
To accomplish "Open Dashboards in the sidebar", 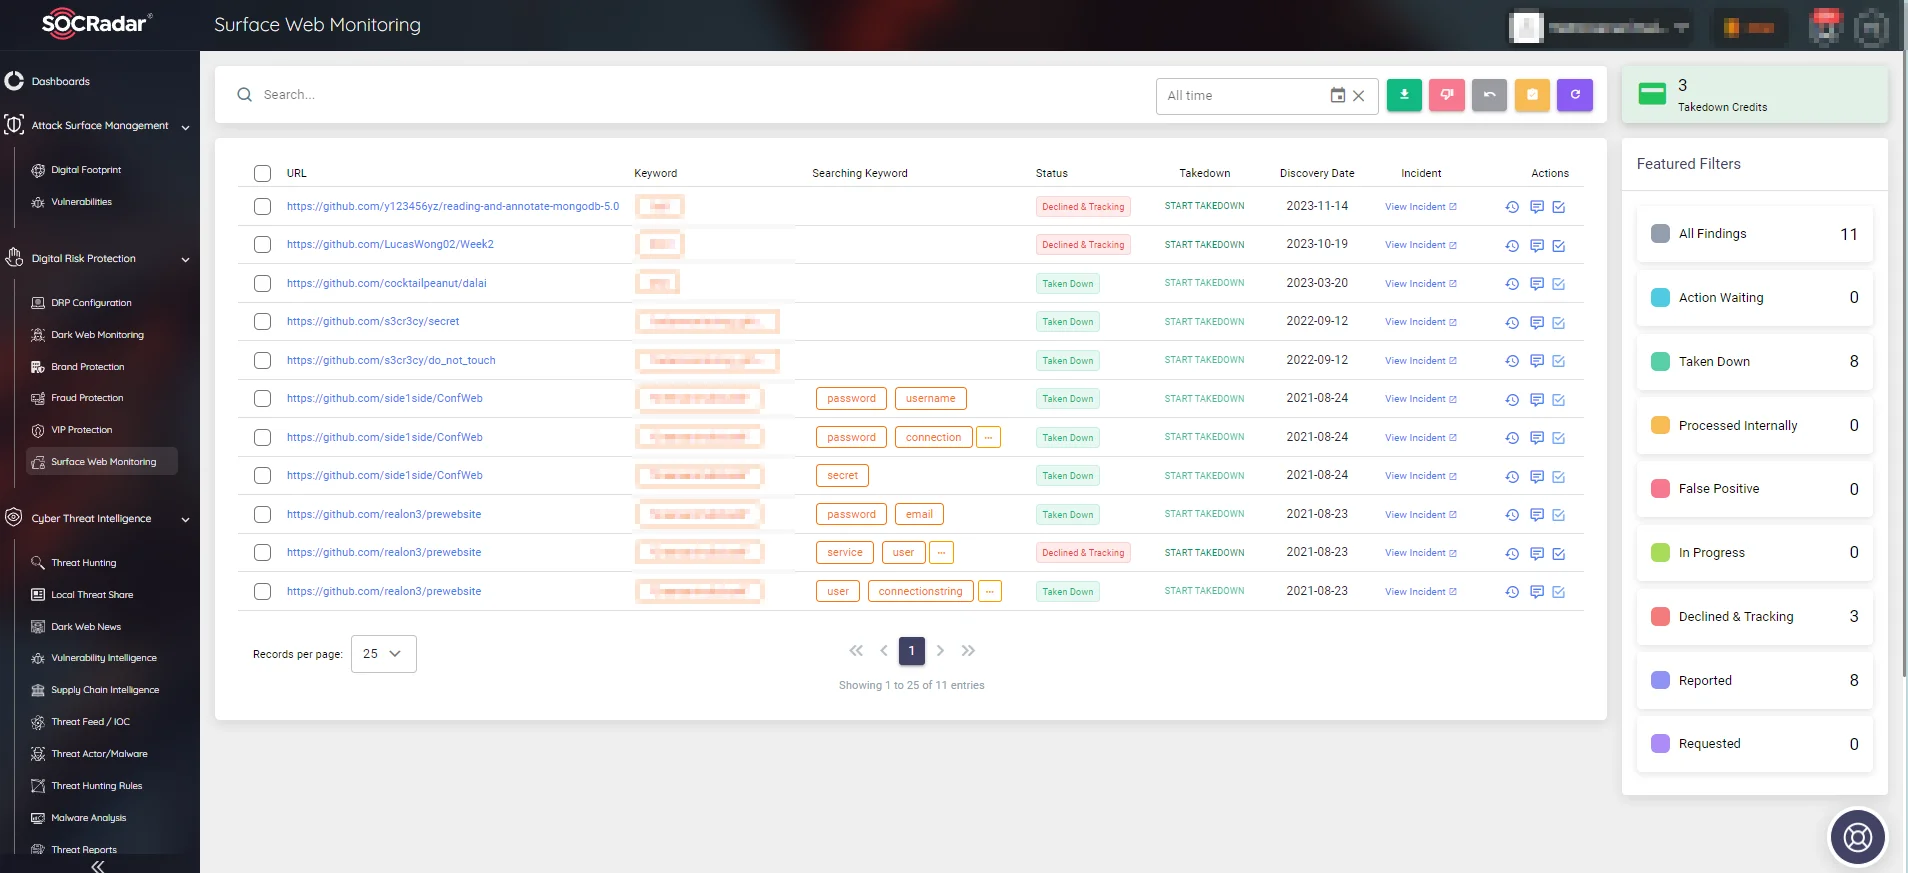I will 61,81.
